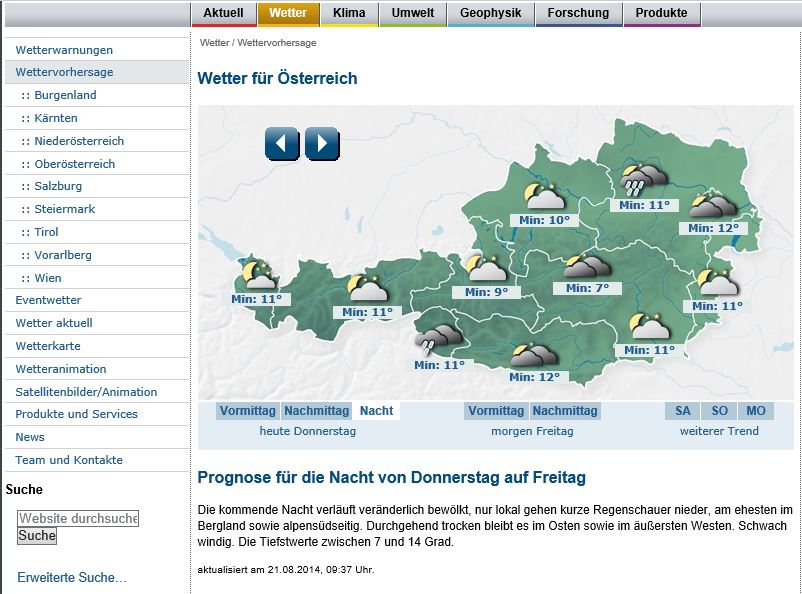Click the southern Steiermark moon-cloud icon

649,326
